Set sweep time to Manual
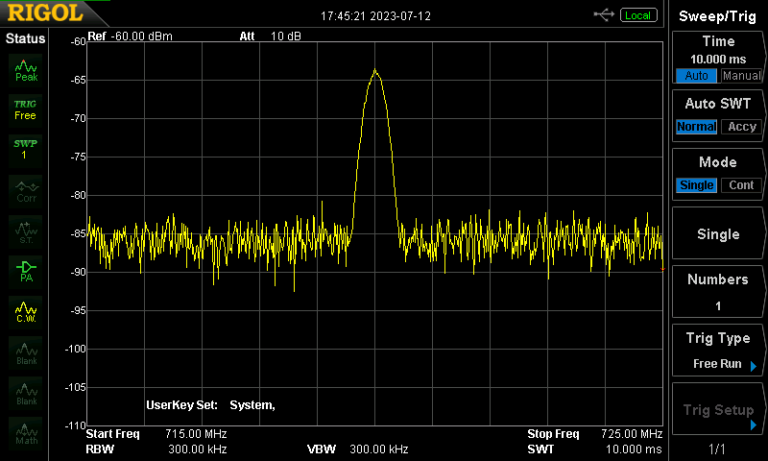The image size is (768, 461). (x=741, y=76)
